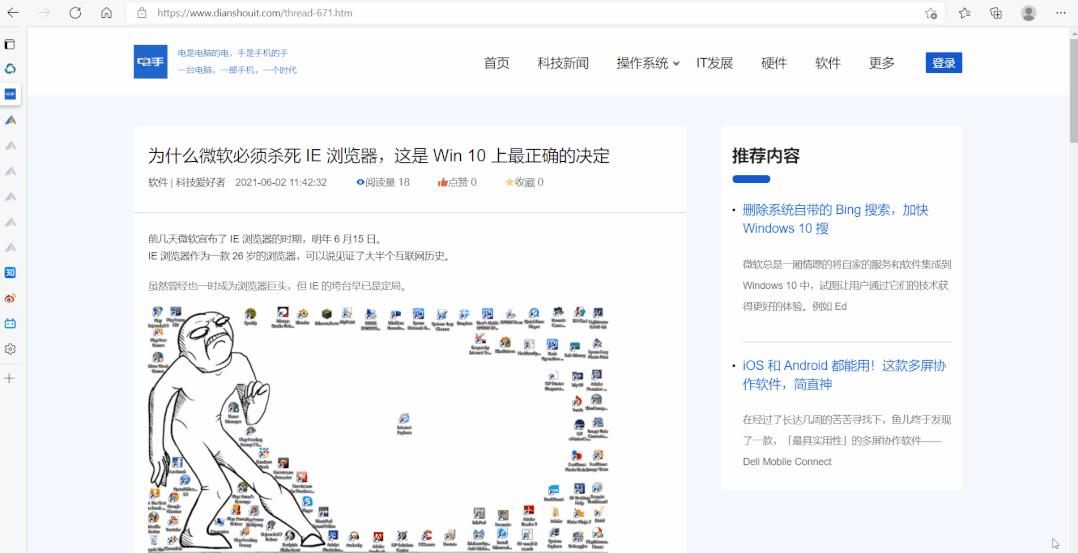
Task: Click the tagline 一台电脑，一部手机，一个时代
Action: coord(237,70)
